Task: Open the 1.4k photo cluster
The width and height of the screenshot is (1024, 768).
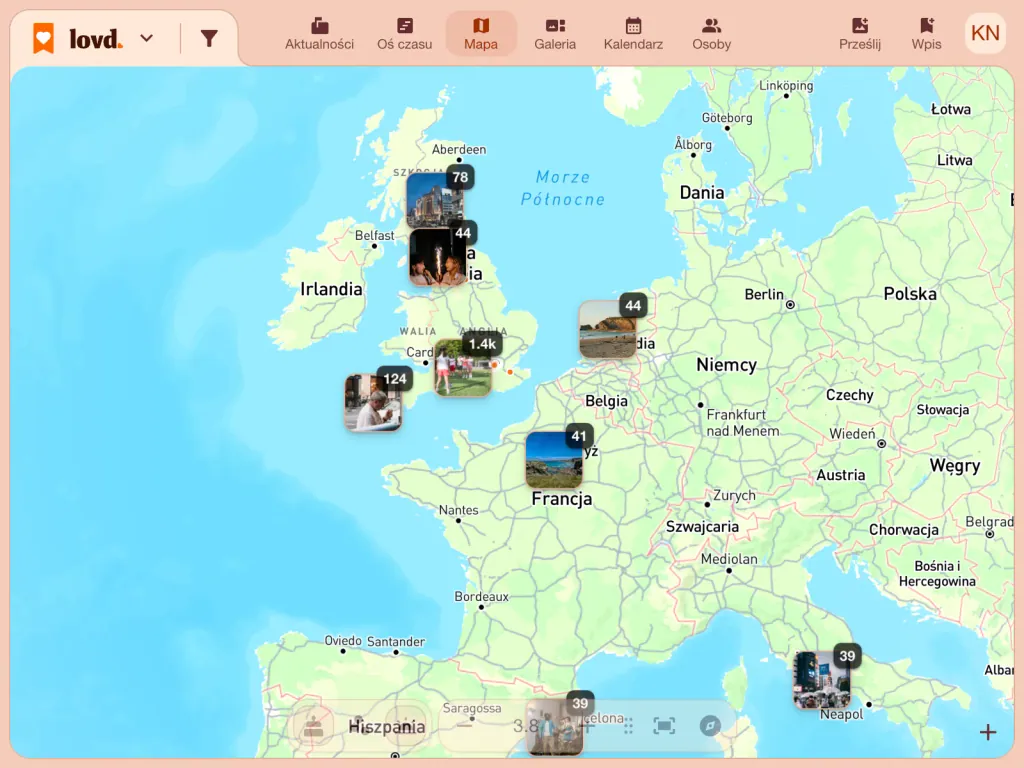Action: [x=464, y=368]
